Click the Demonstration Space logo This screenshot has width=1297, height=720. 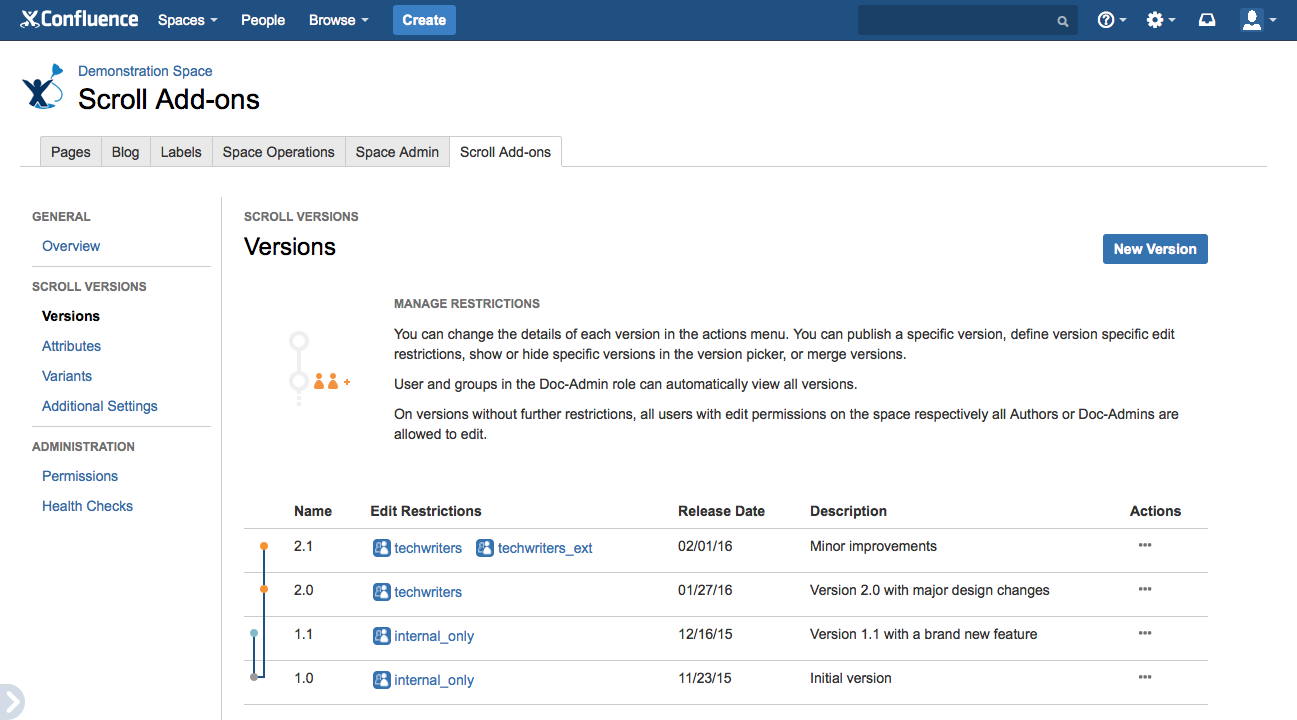coord(42,87)
